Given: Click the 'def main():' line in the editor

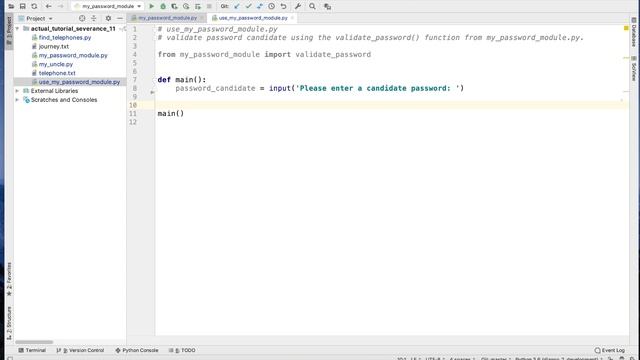Looking at the screenshot, I should point(182,80).
